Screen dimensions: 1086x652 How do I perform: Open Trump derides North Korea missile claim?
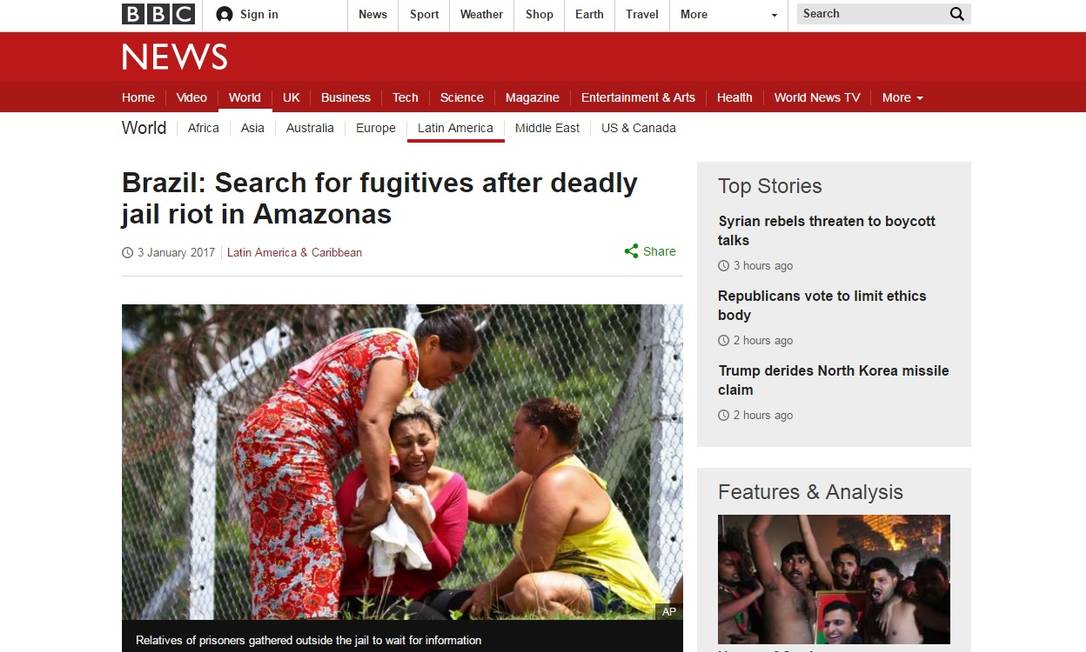tap(833, 380)
